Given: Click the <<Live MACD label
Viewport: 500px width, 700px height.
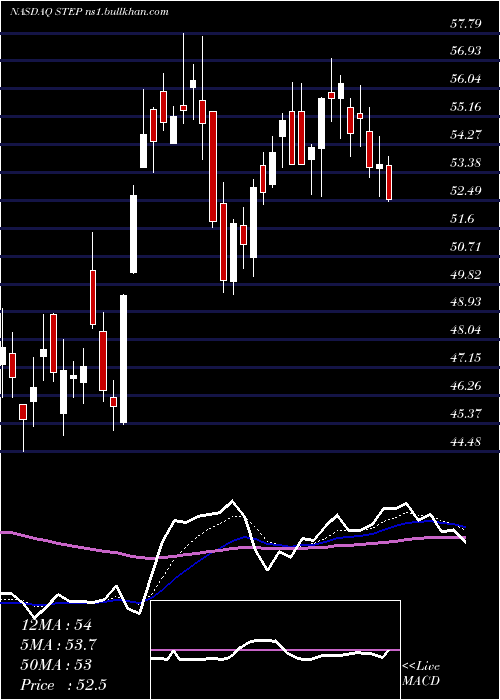Looking at the screenshot, I should point(421,674).
